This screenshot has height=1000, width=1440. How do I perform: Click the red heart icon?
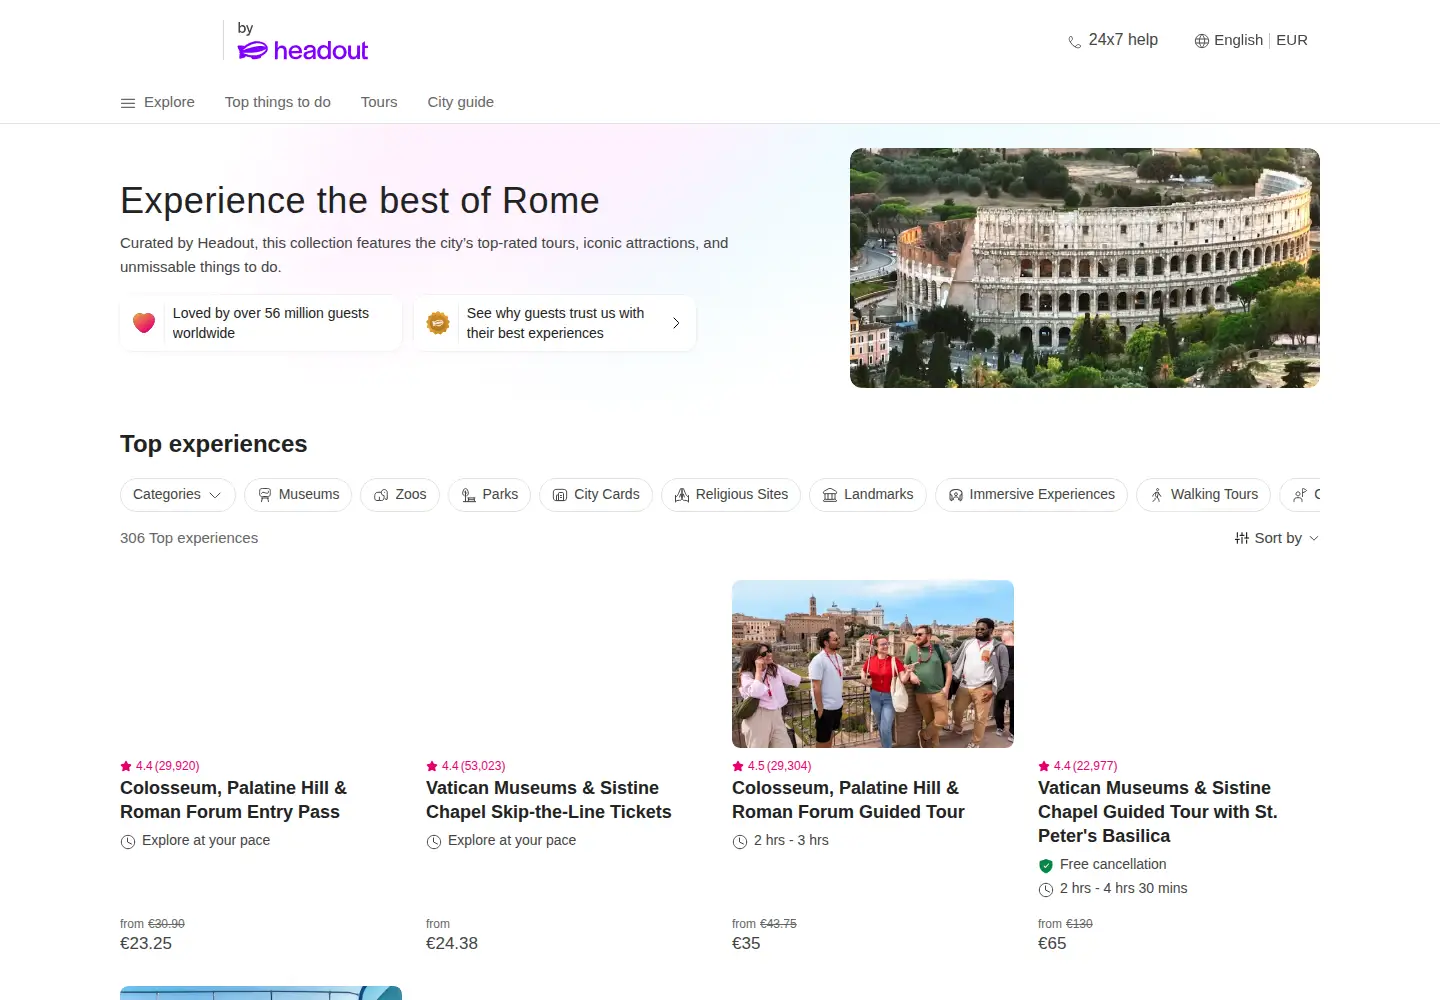tap(144, 323)
